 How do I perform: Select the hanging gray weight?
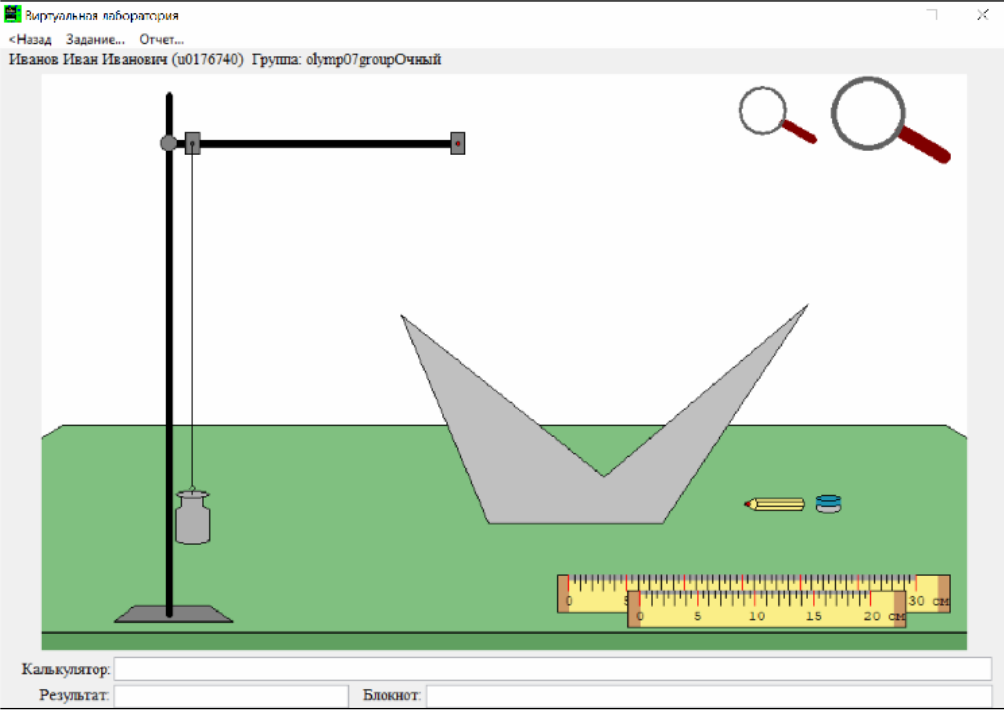(x=193, y=517)
